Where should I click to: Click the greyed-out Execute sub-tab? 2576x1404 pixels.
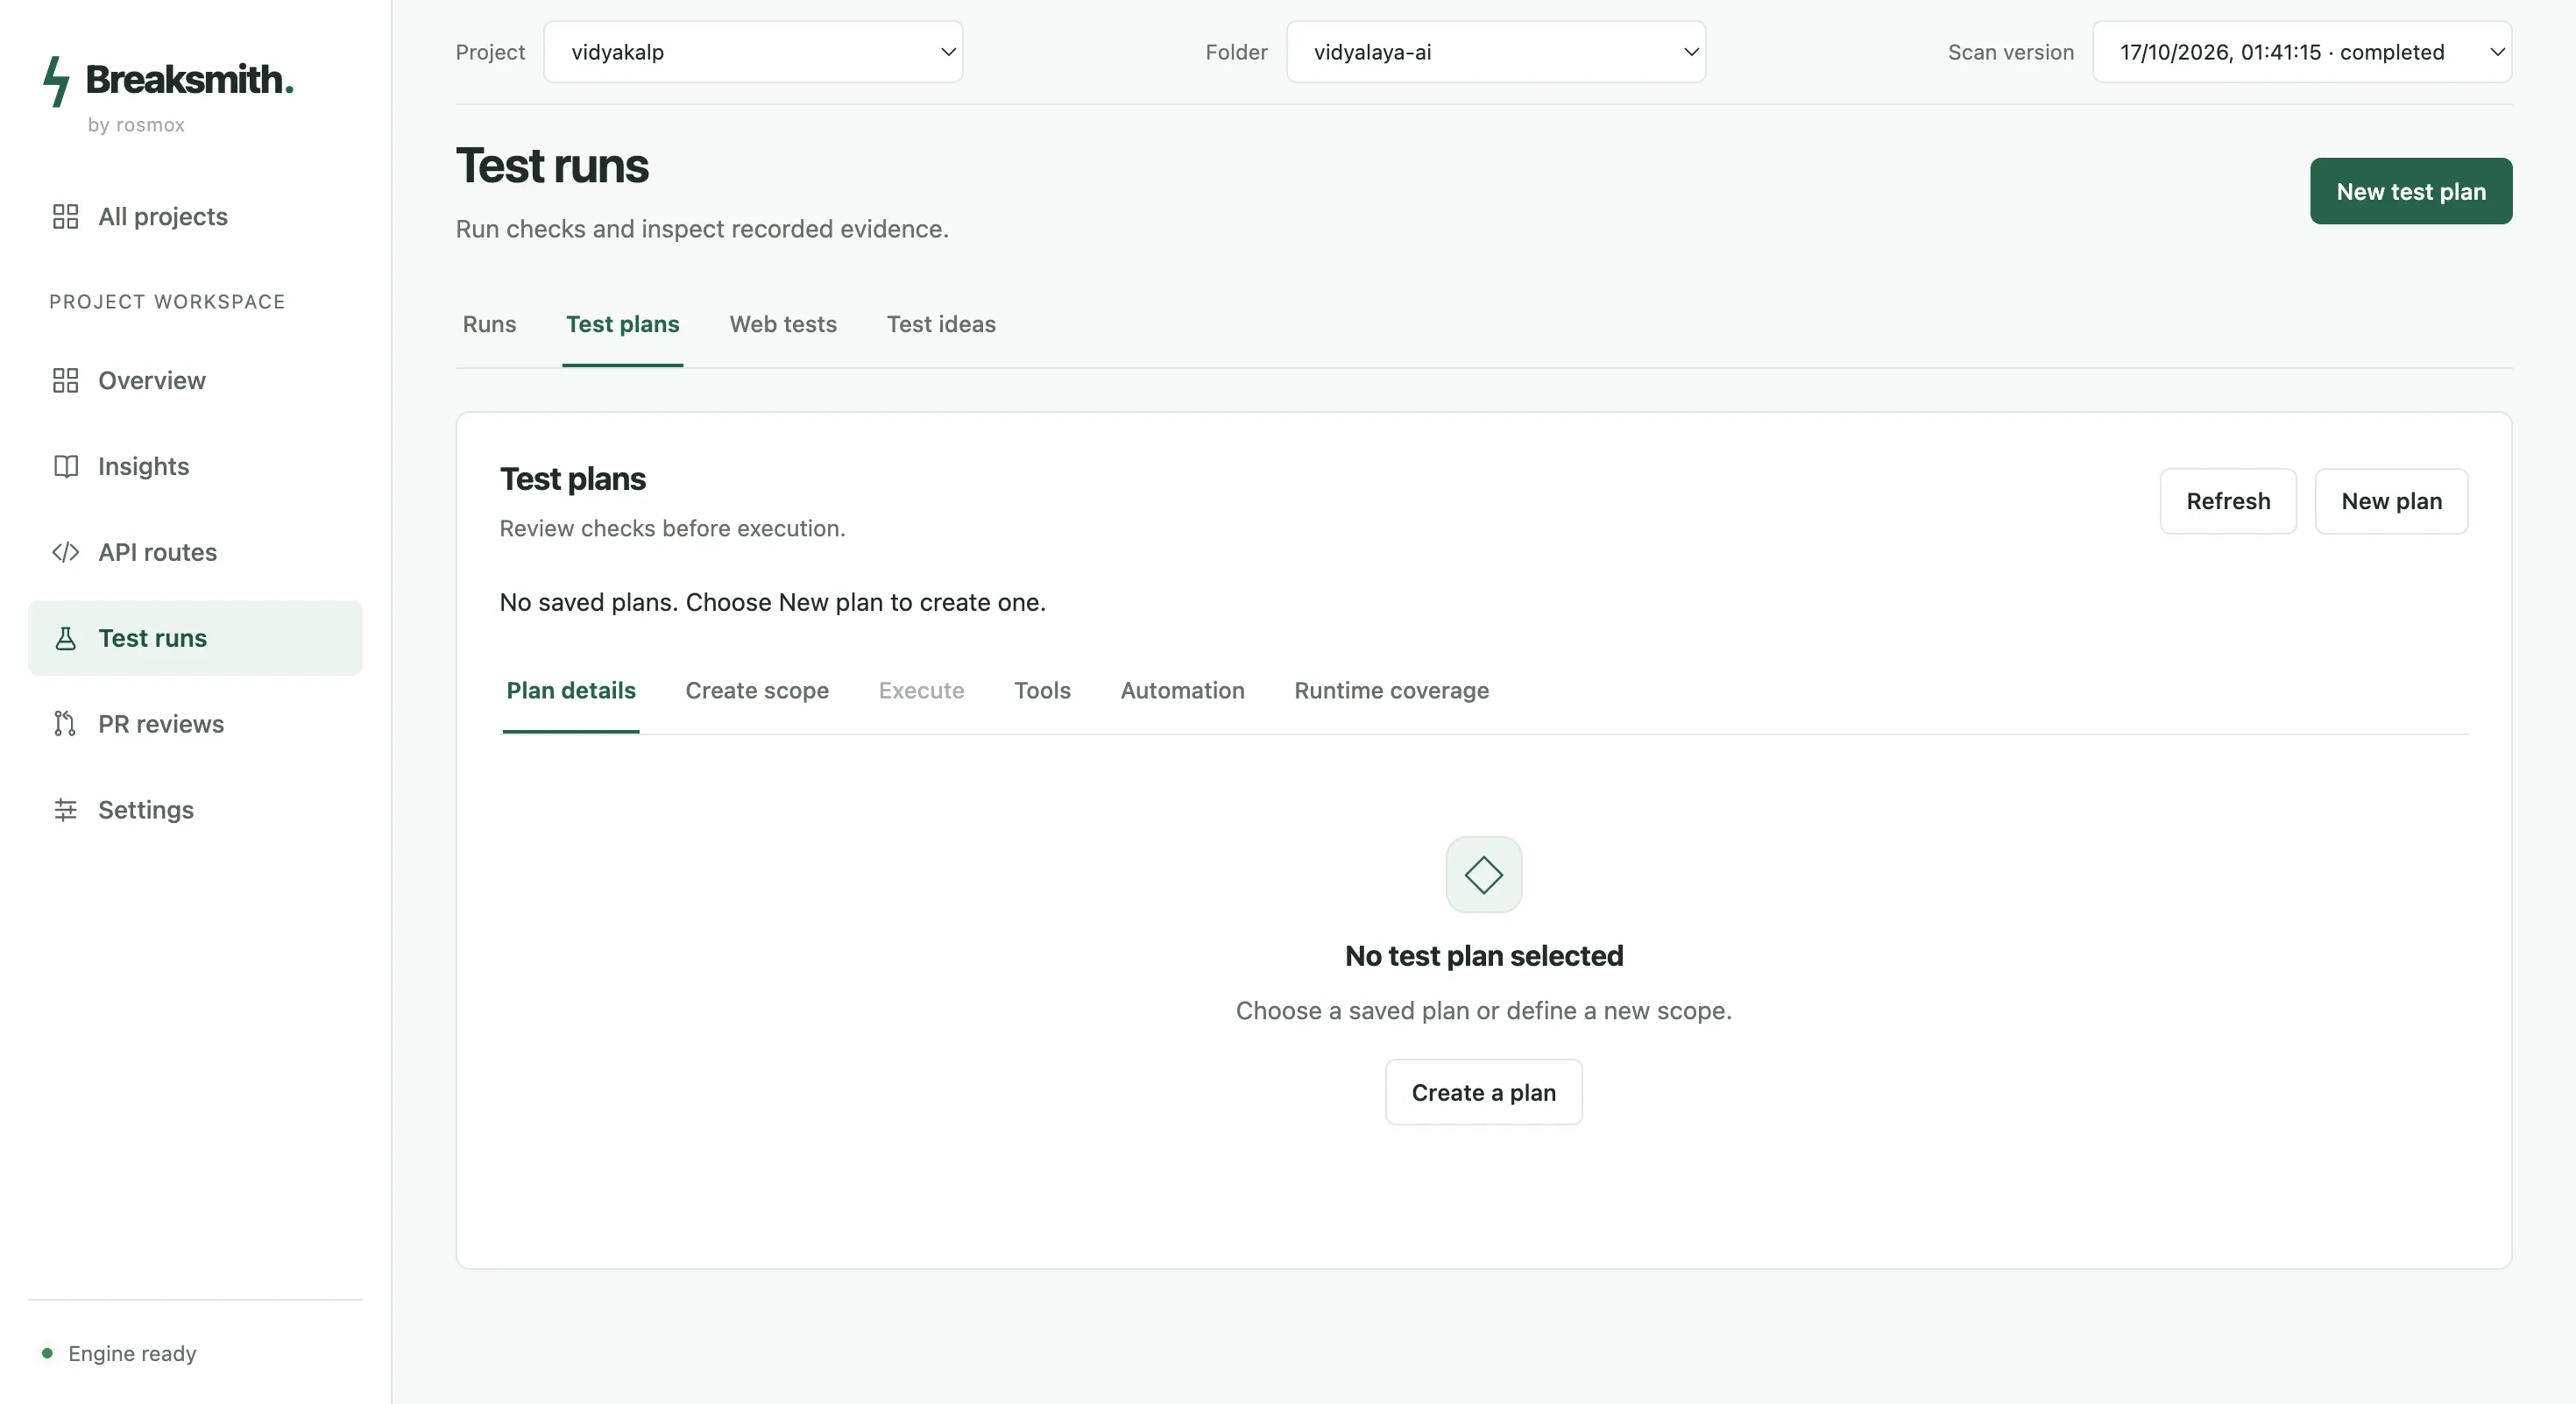tap(921, 691)
